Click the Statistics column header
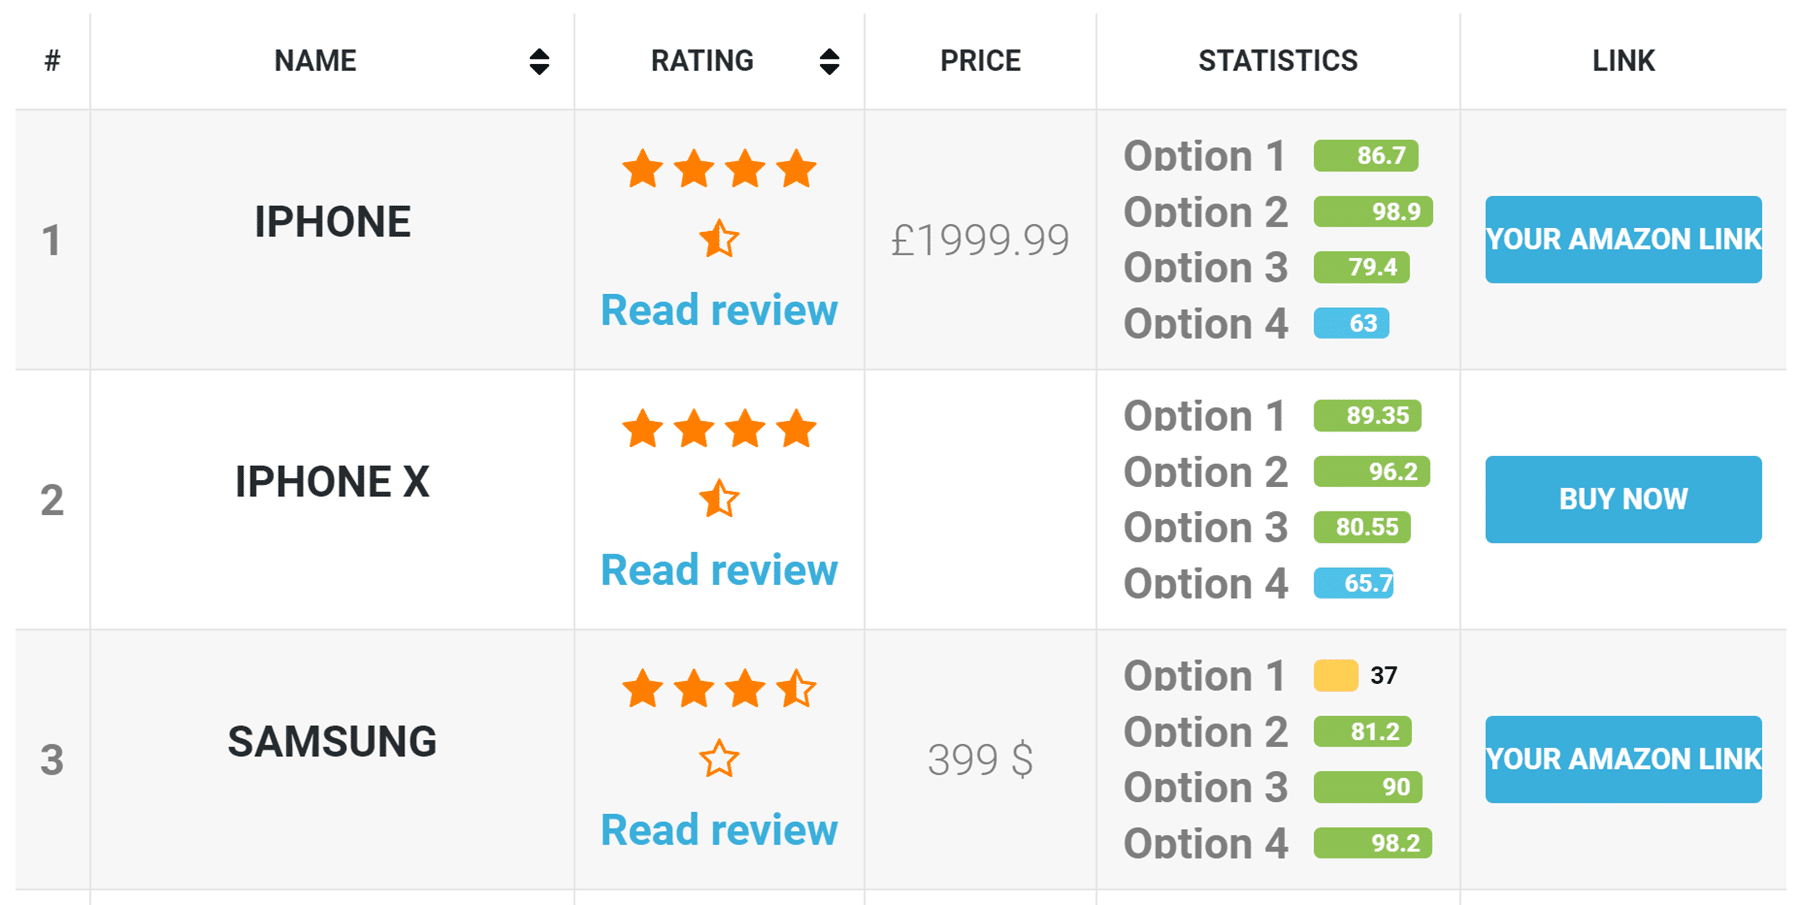Screen dimensions: 1800x905 (x=1277, y=61)
